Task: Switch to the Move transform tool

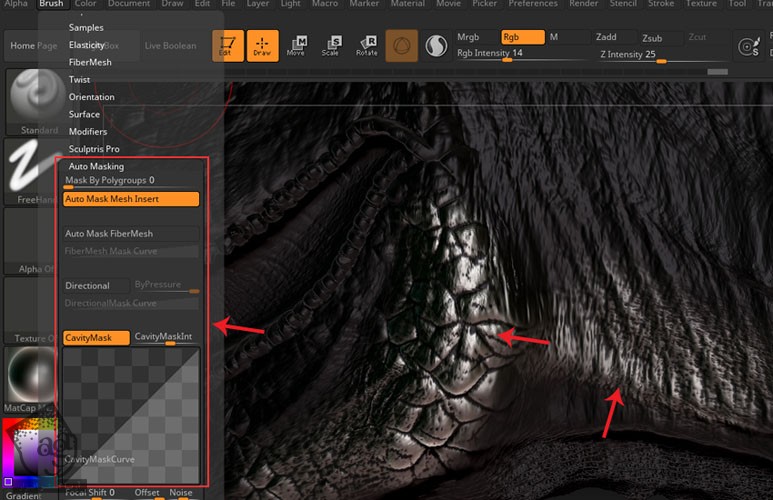Action: point(296,45)
